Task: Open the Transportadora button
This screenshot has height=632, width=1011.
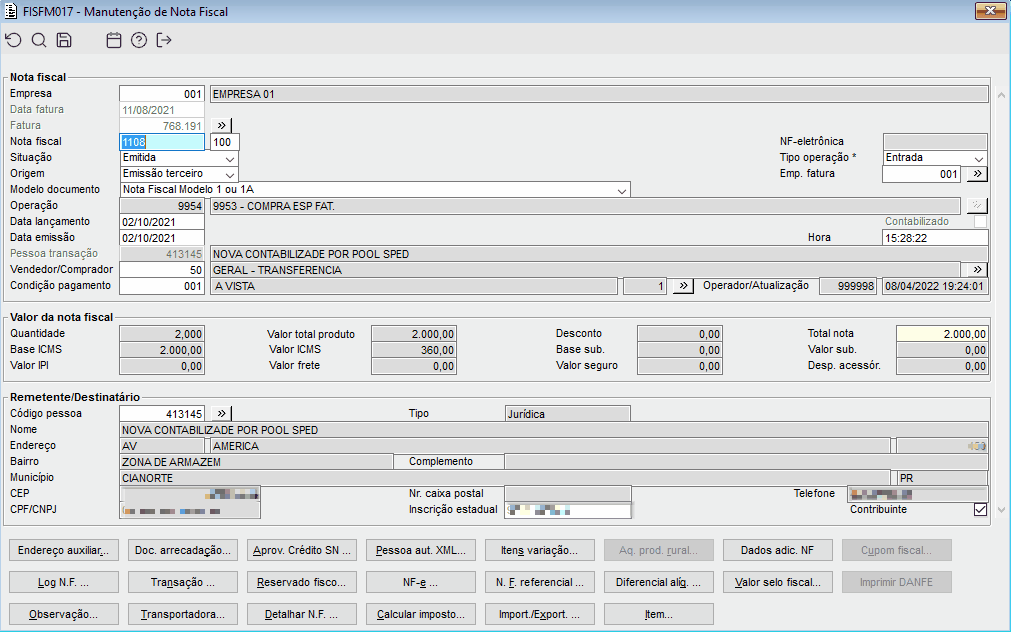Action: pos(182,614)
